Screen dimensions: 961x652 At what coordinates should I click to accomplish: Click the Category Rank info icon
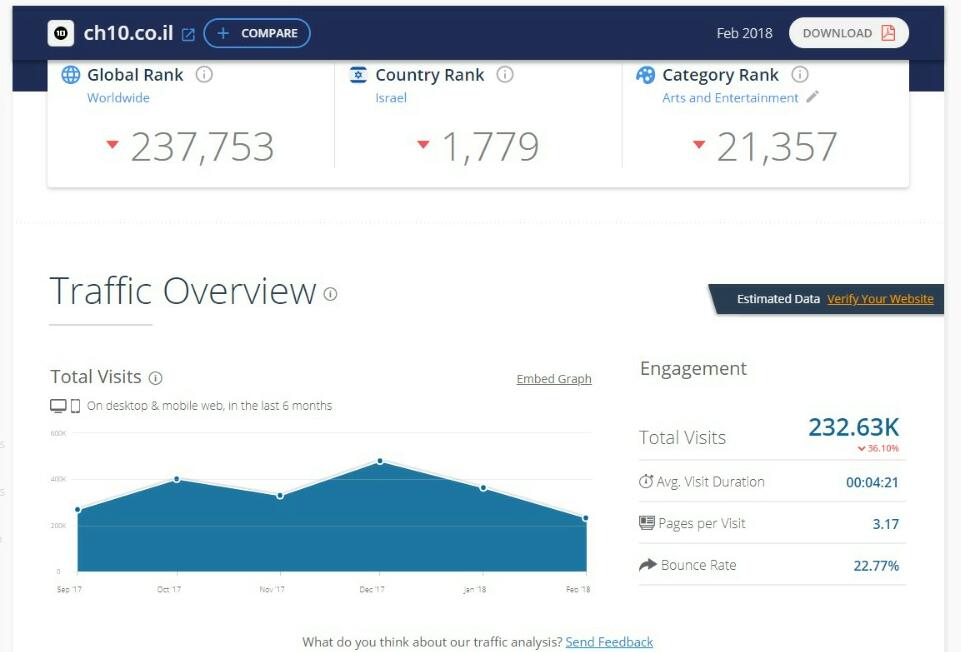799,75
